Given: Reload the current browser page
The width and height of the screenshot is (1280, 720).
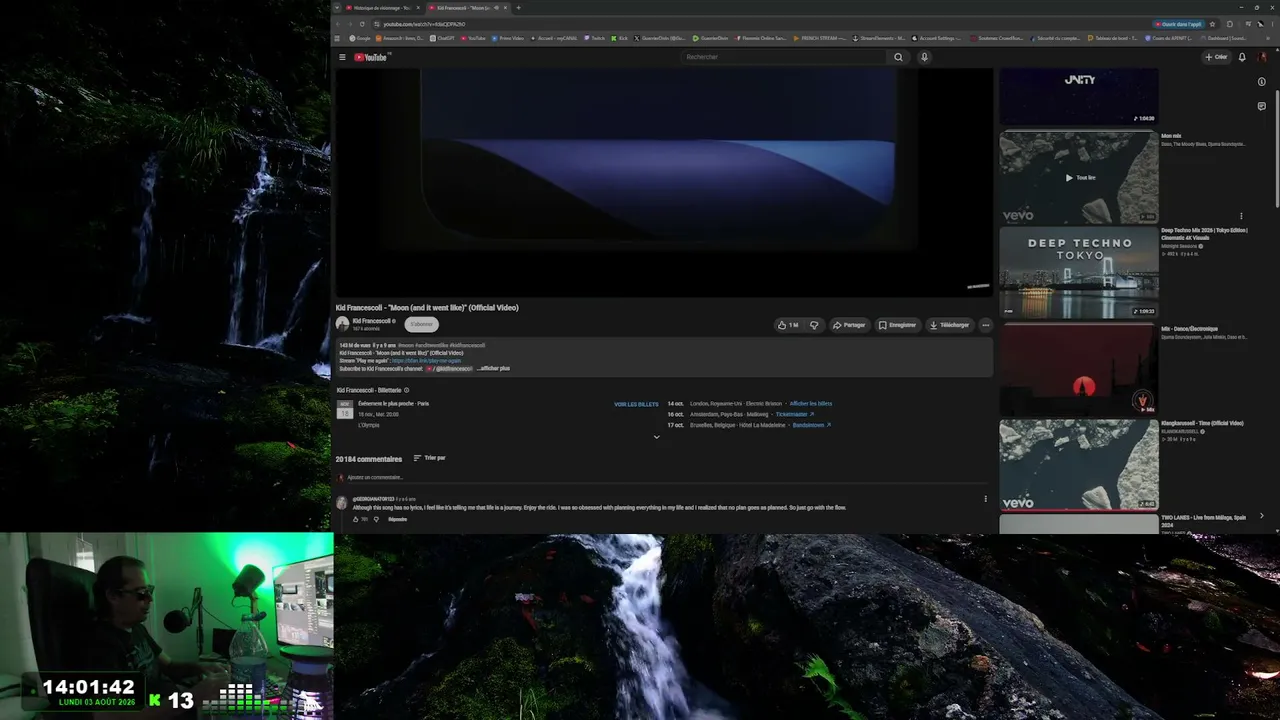Looking at the screenshot, I should tap(362, 24).
